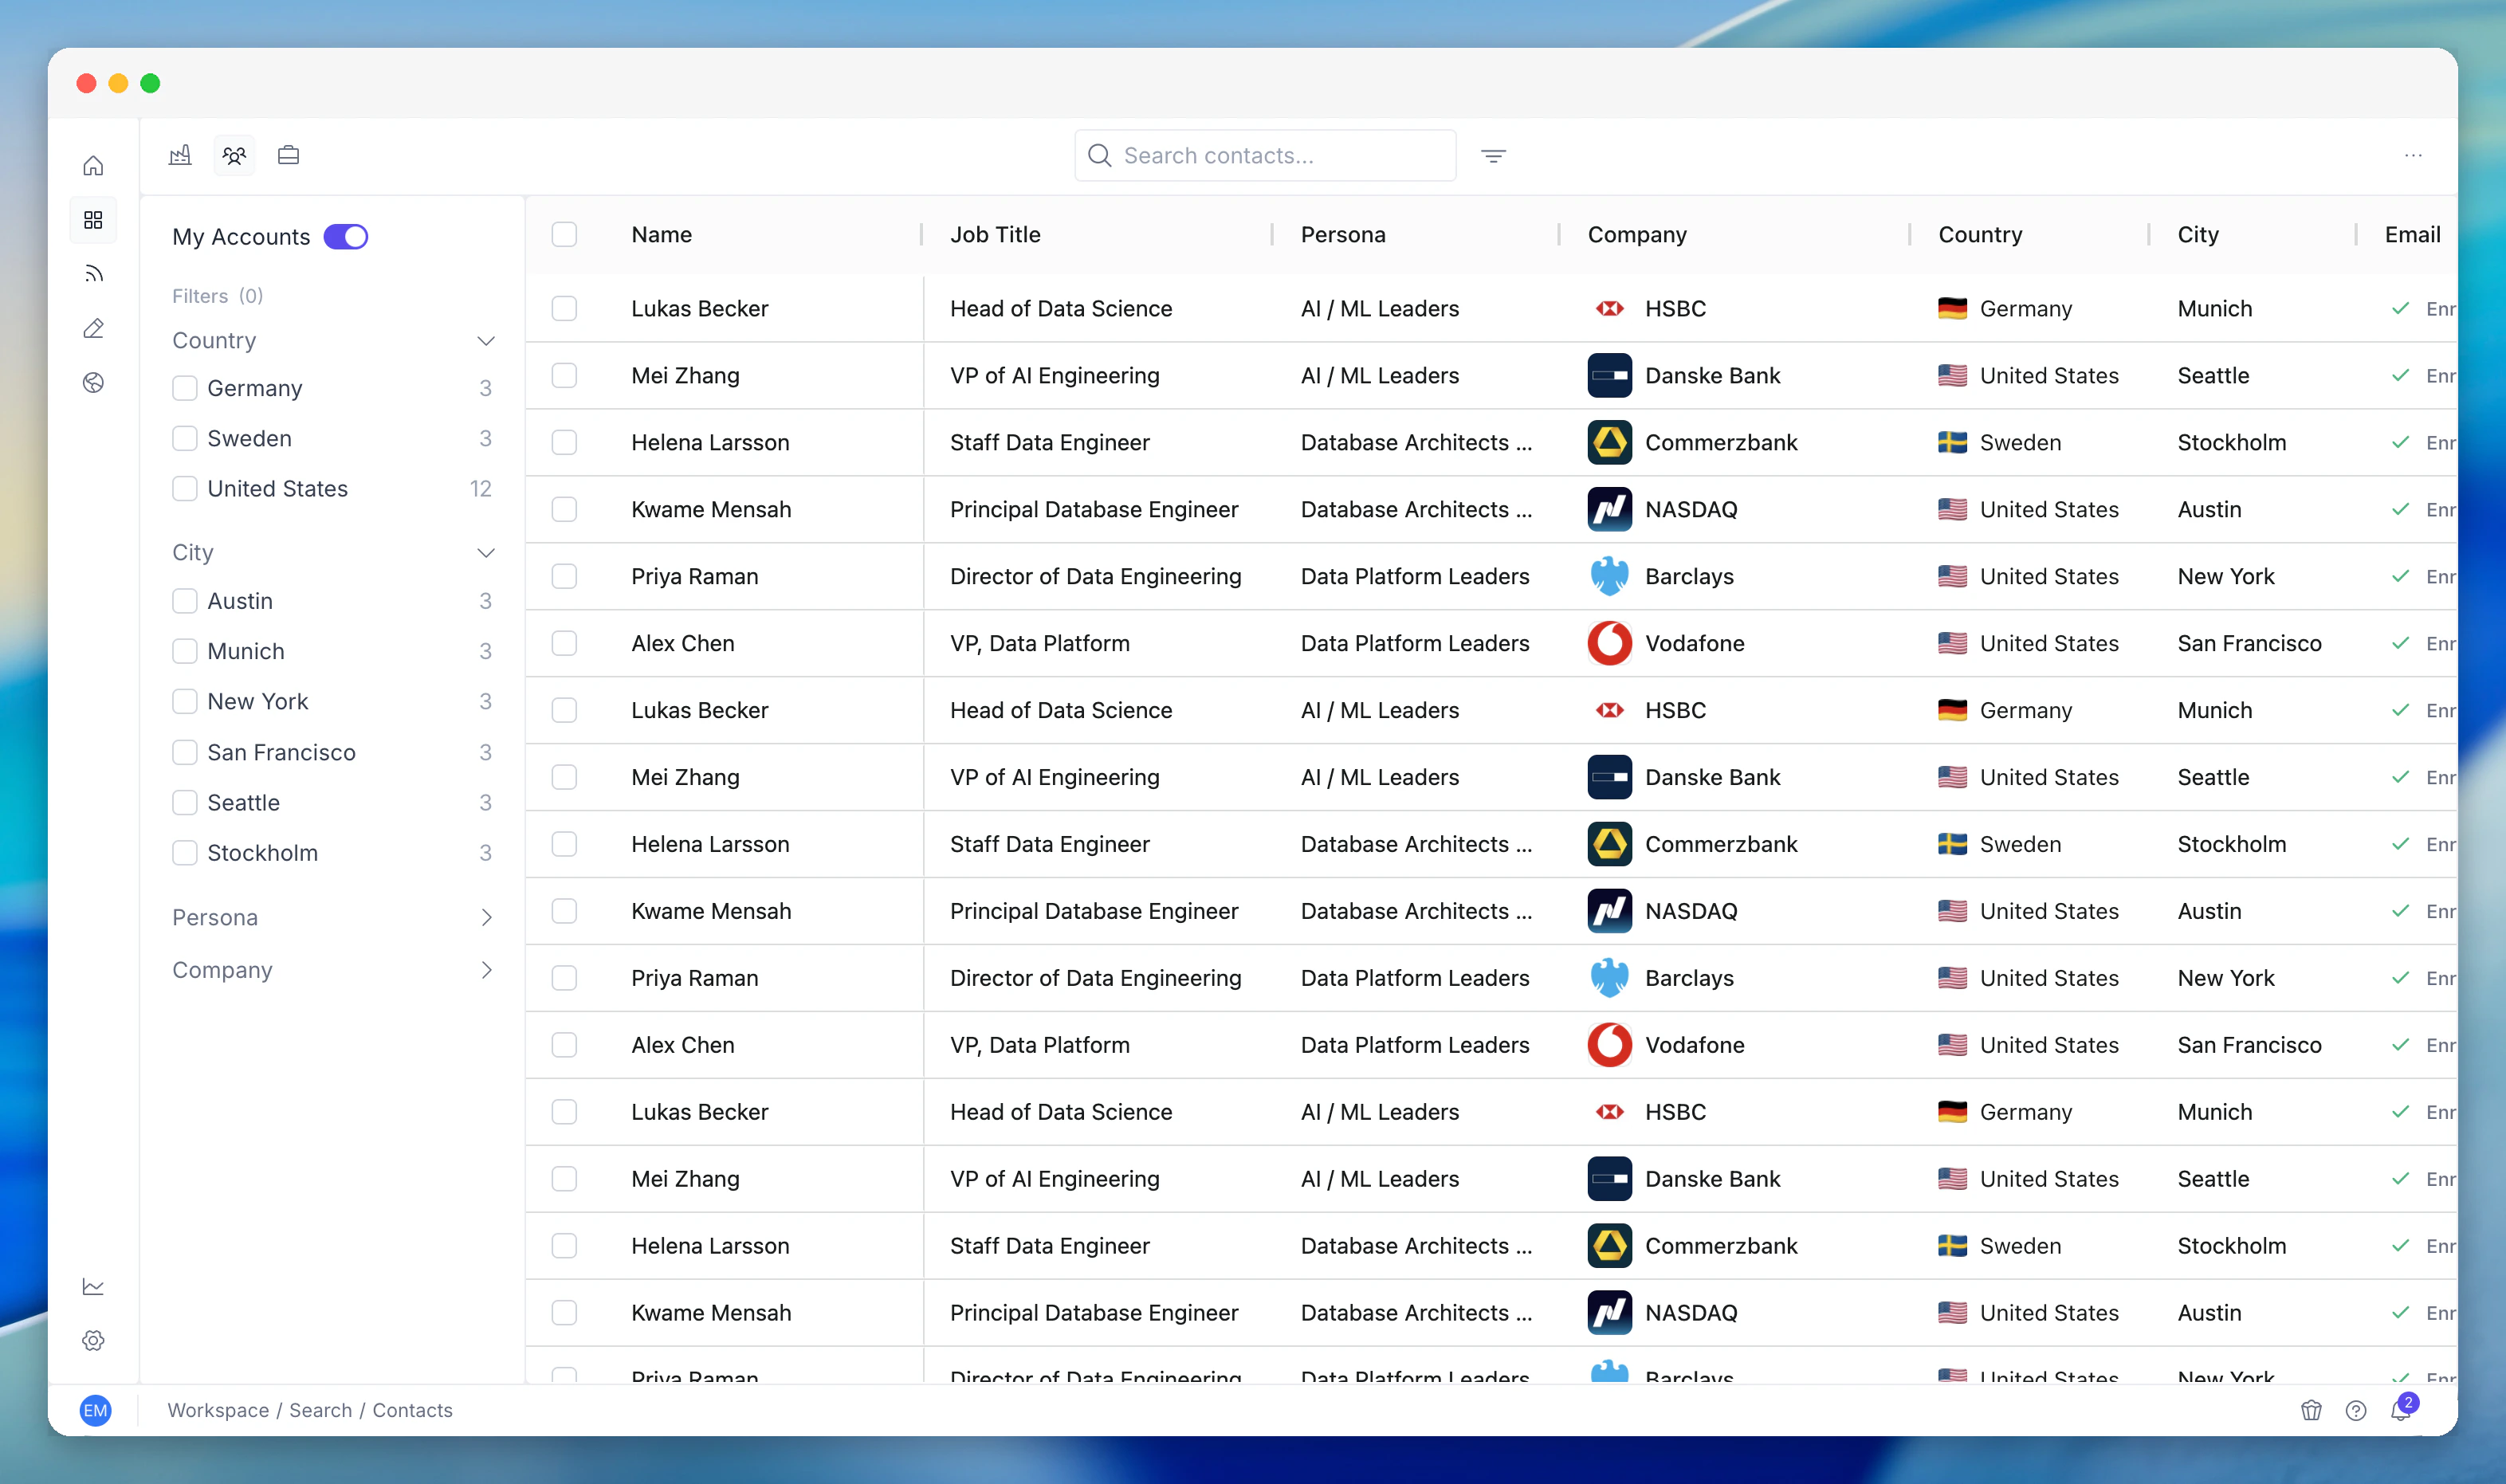This screenshot has width=2506, height=1484.
Task: Click the Barclays logo in fifth row
Action: tap(1610, 576)
